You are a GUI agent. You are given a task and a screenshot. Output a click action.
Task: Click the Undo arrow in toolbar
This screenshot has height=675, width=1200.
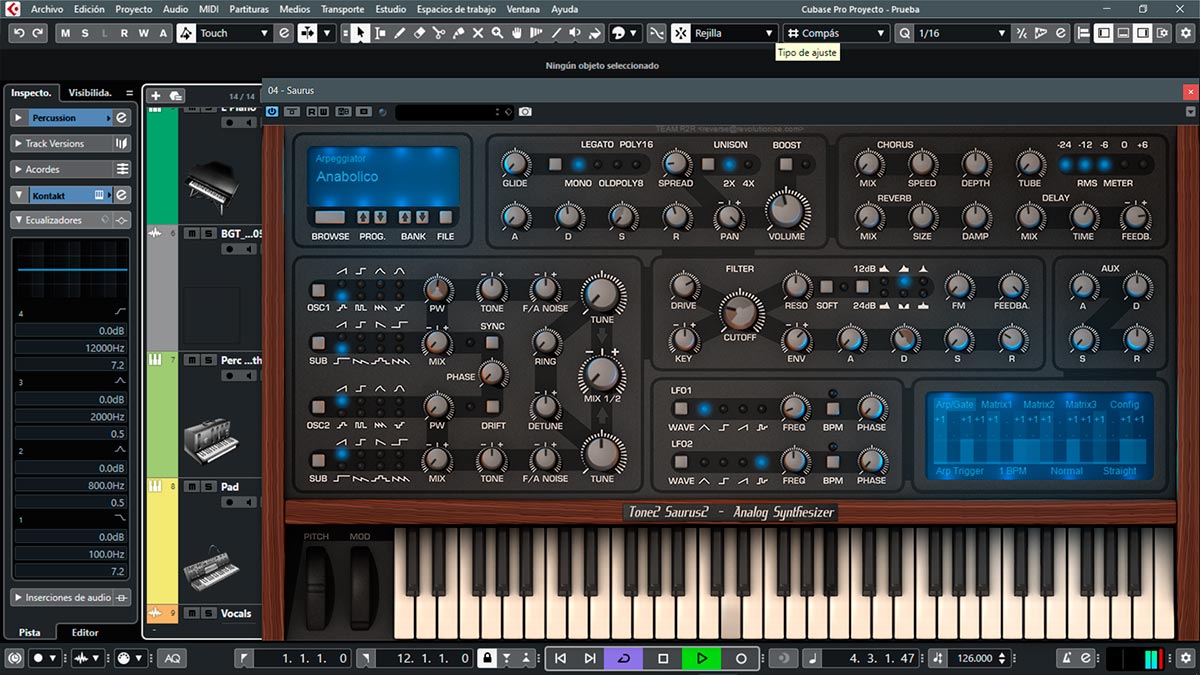pos(18,33)
